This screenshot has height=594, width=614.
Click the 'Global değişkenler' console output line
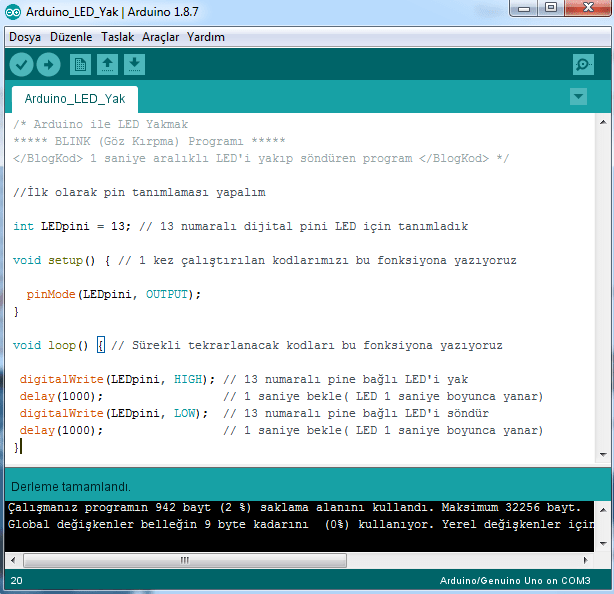point(301,524)
